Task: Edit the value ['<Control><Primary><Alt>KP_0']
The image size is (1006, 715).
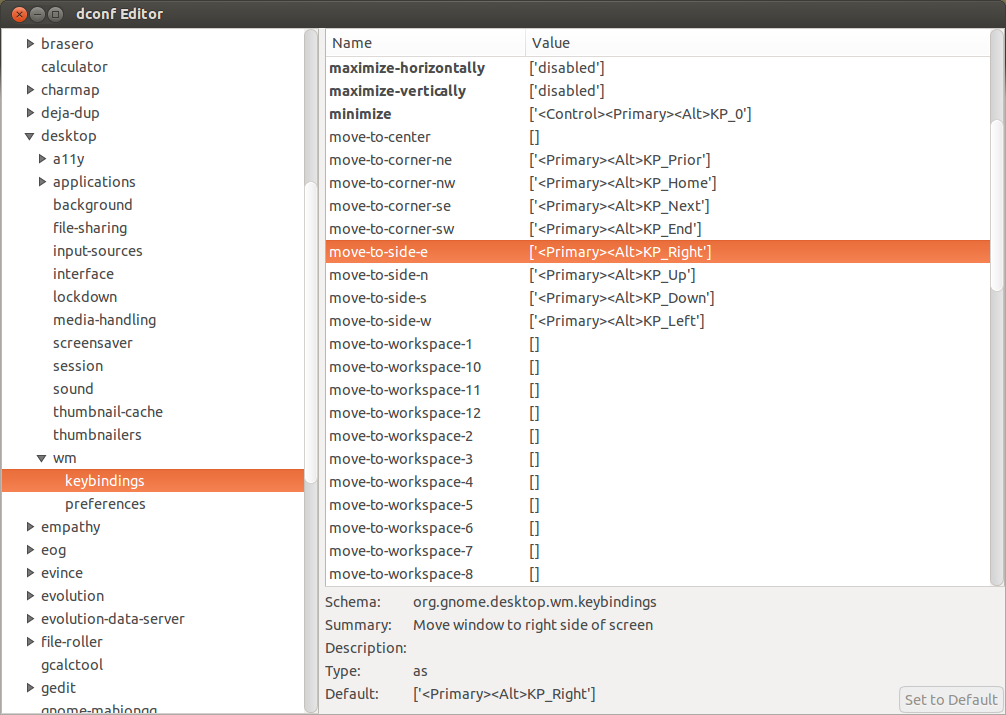Action: pos(640,114)
